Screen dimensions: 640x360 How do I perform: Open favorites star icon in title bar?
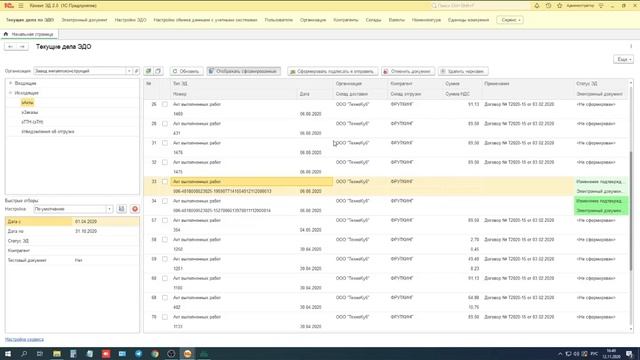pos(560,6)
